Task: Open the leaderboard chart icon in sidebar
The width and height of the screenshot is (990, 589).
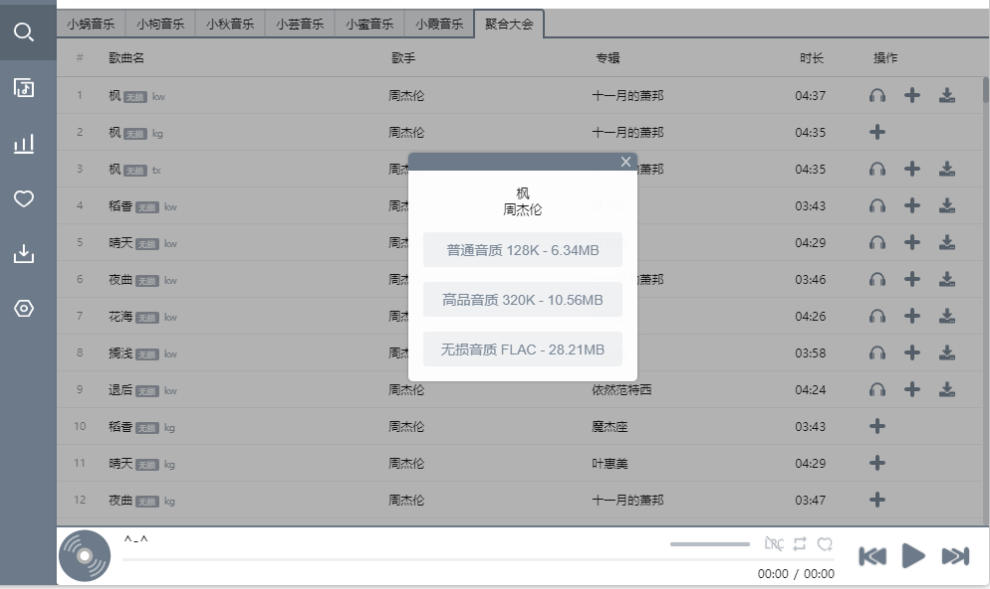Action: click(x=24, y=144)
